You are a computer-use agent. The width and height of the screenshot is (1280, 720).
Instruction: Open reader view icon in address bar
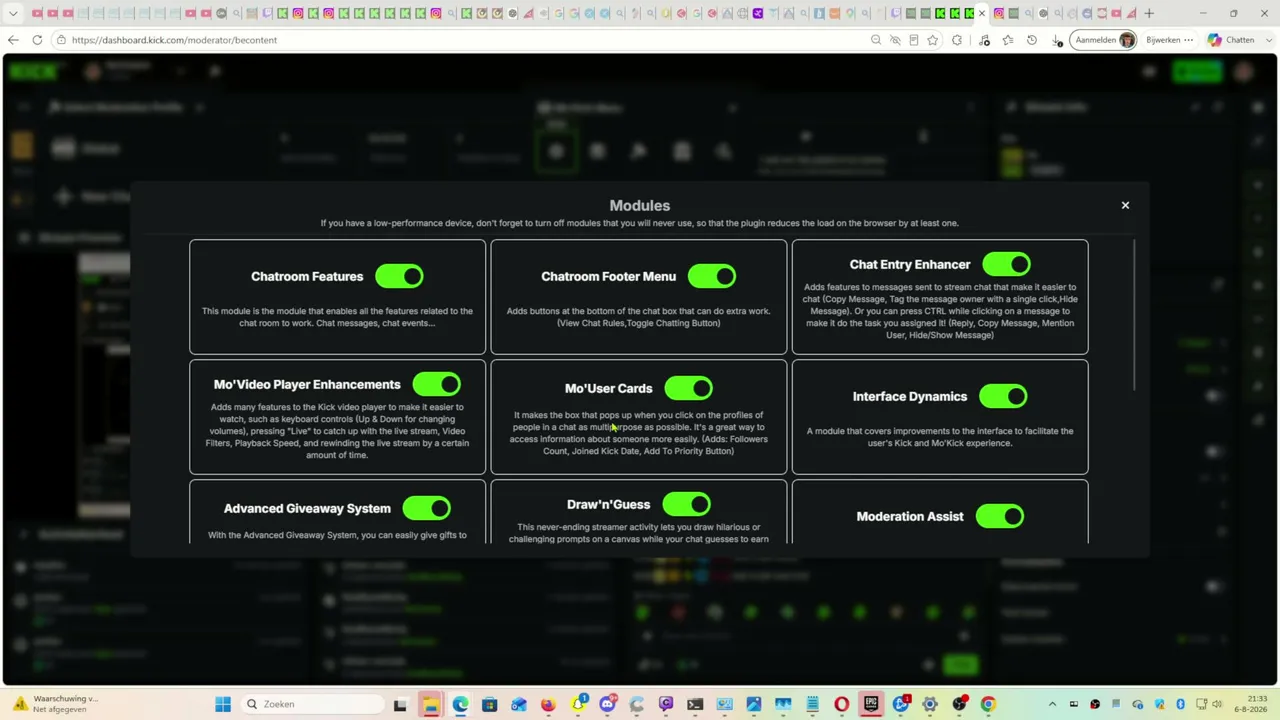(x=914, y=40)
